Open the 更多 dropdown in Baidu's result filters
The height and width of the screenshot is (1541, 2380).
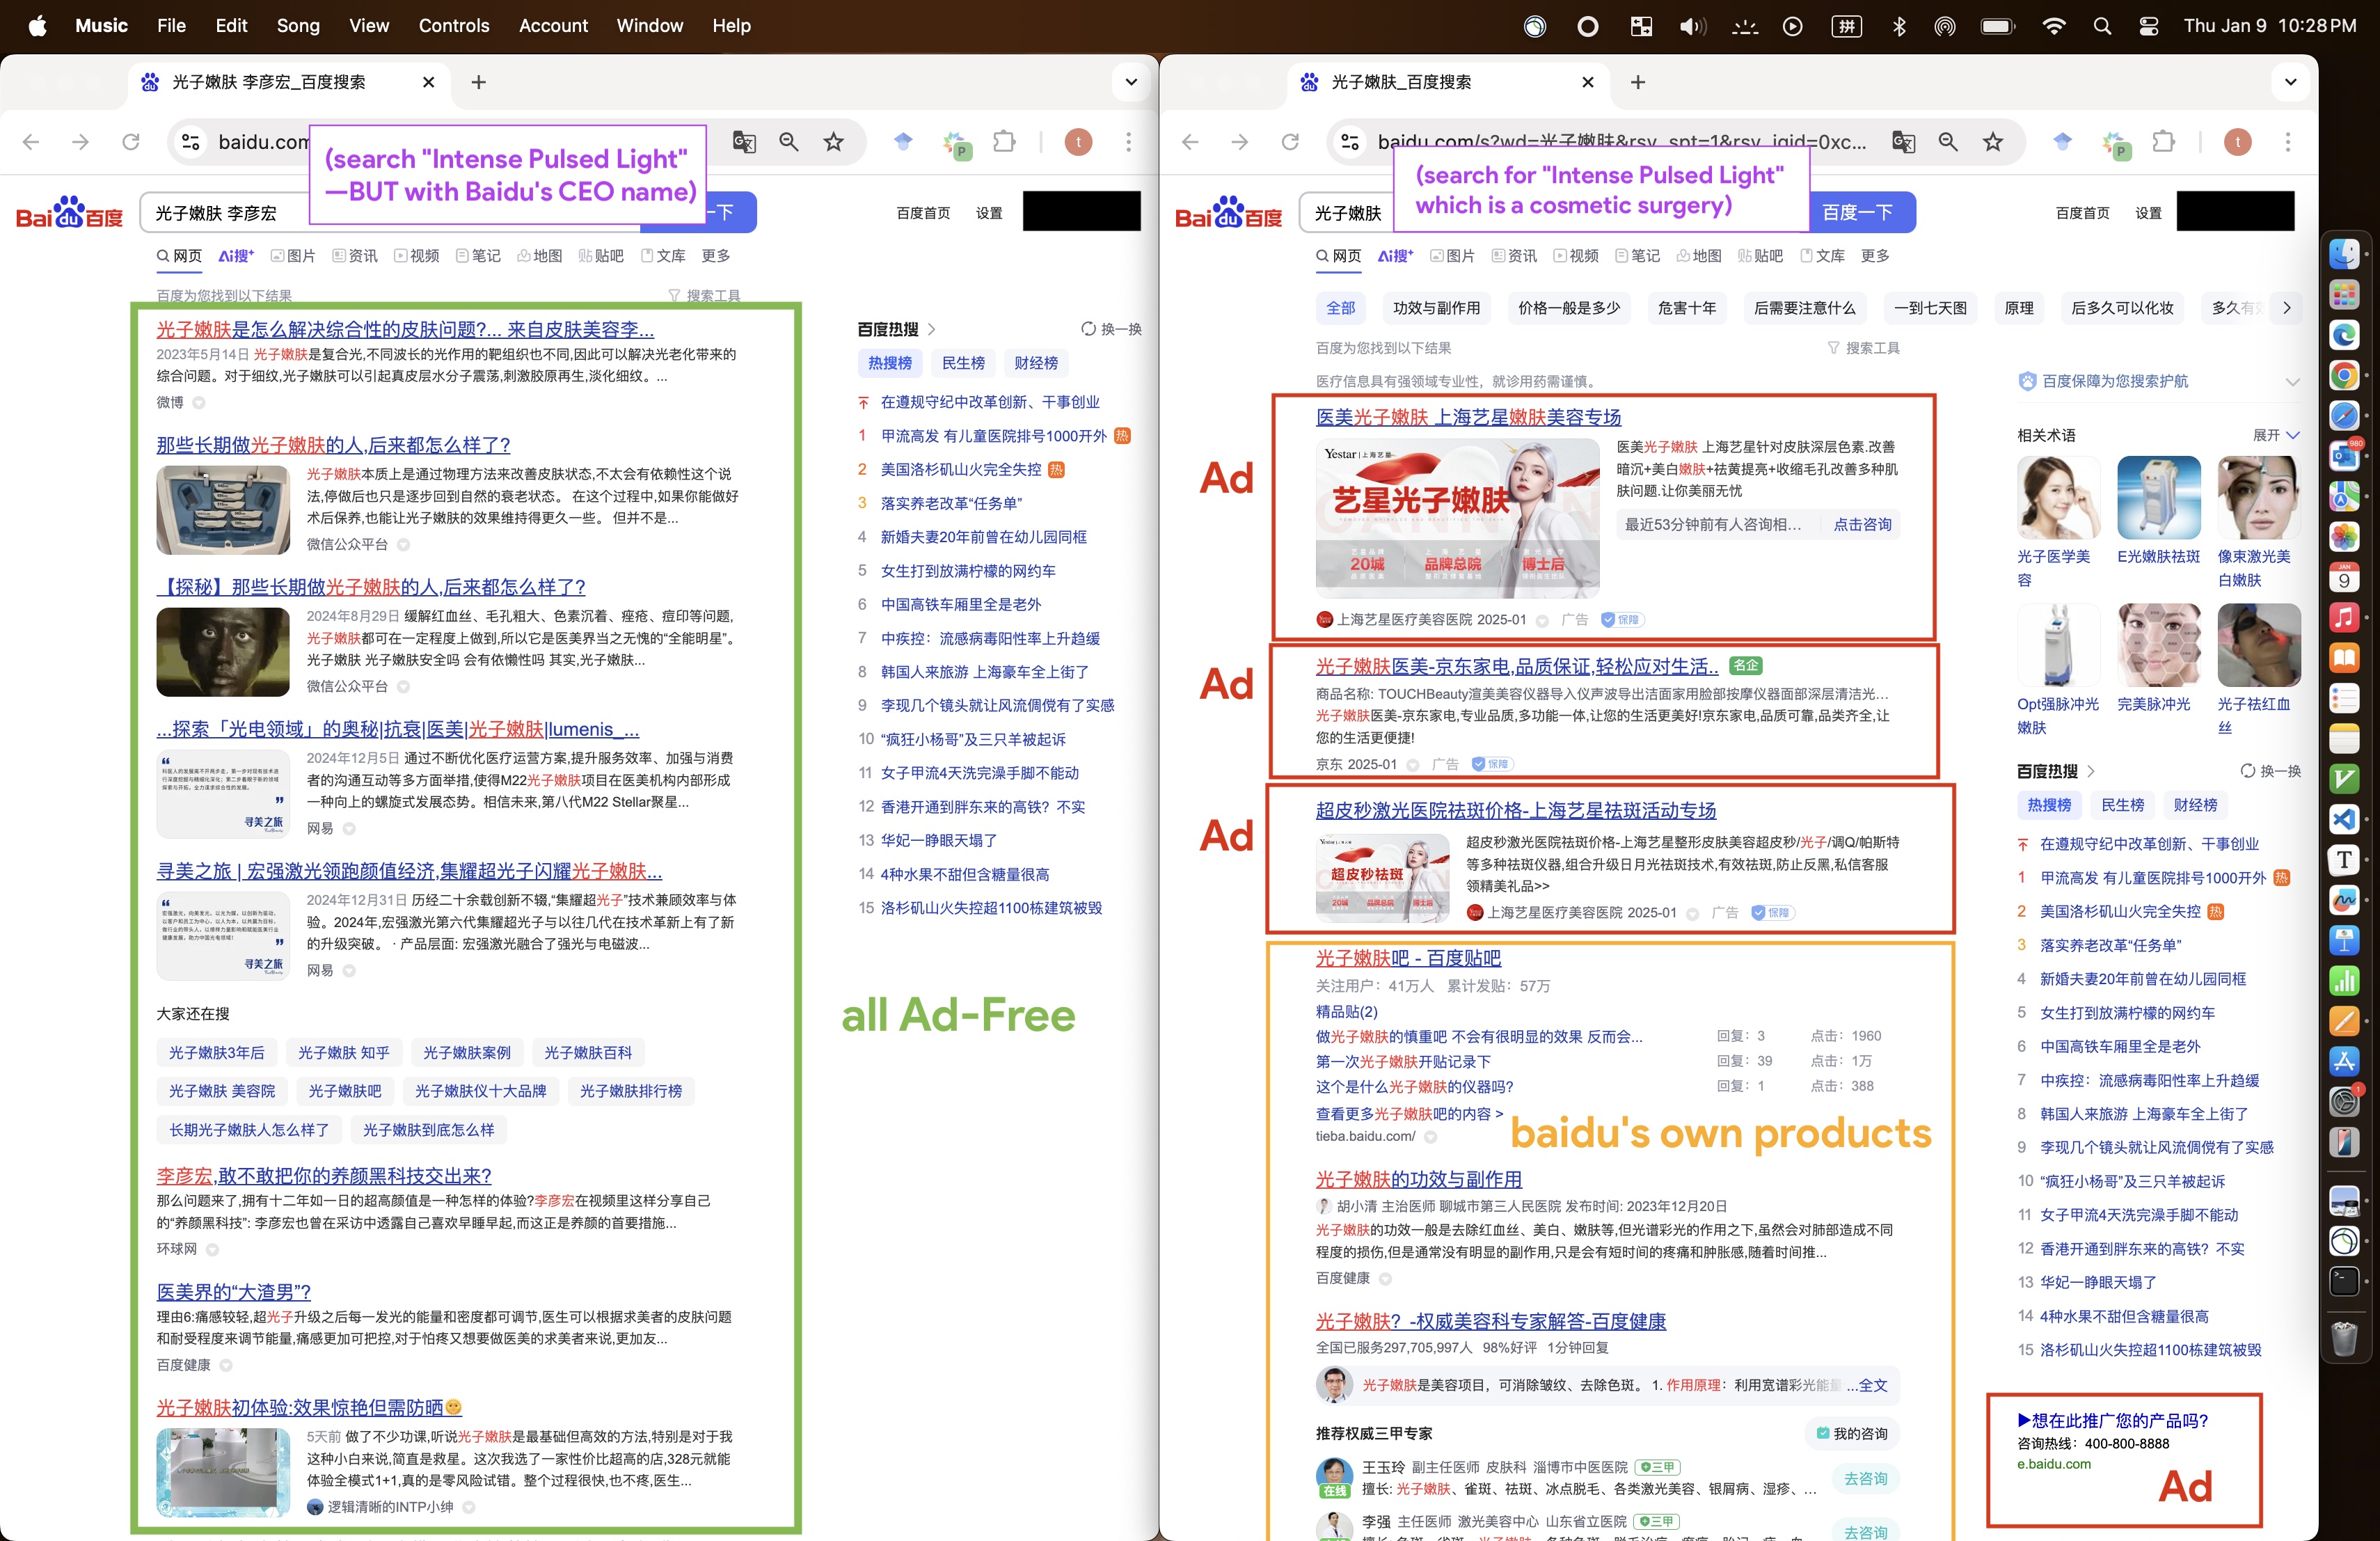(x=716, y=256)
